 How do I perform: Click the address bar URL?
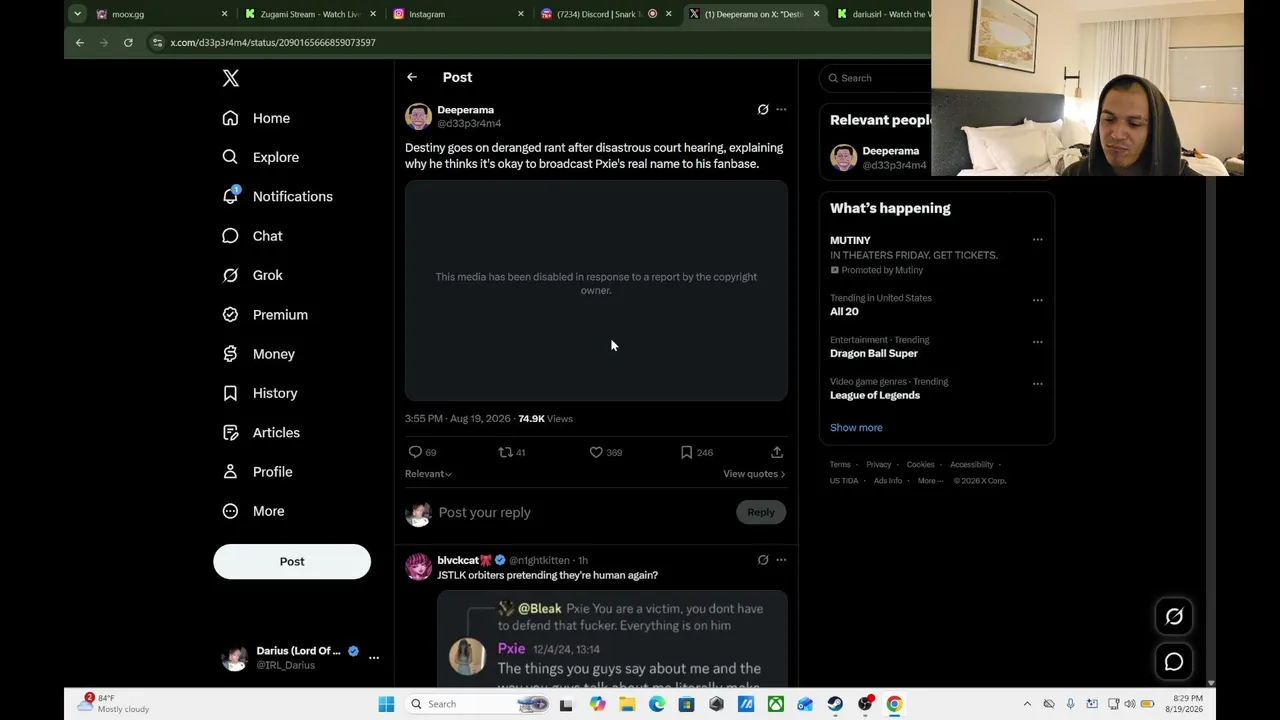pos(273,43)
